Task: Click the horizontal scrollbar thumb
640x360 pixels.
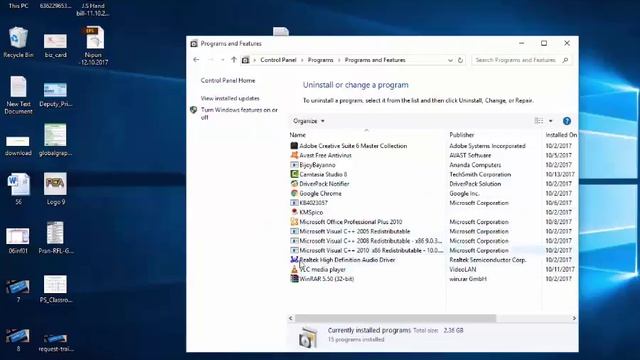Action: [x=396, y=318]
